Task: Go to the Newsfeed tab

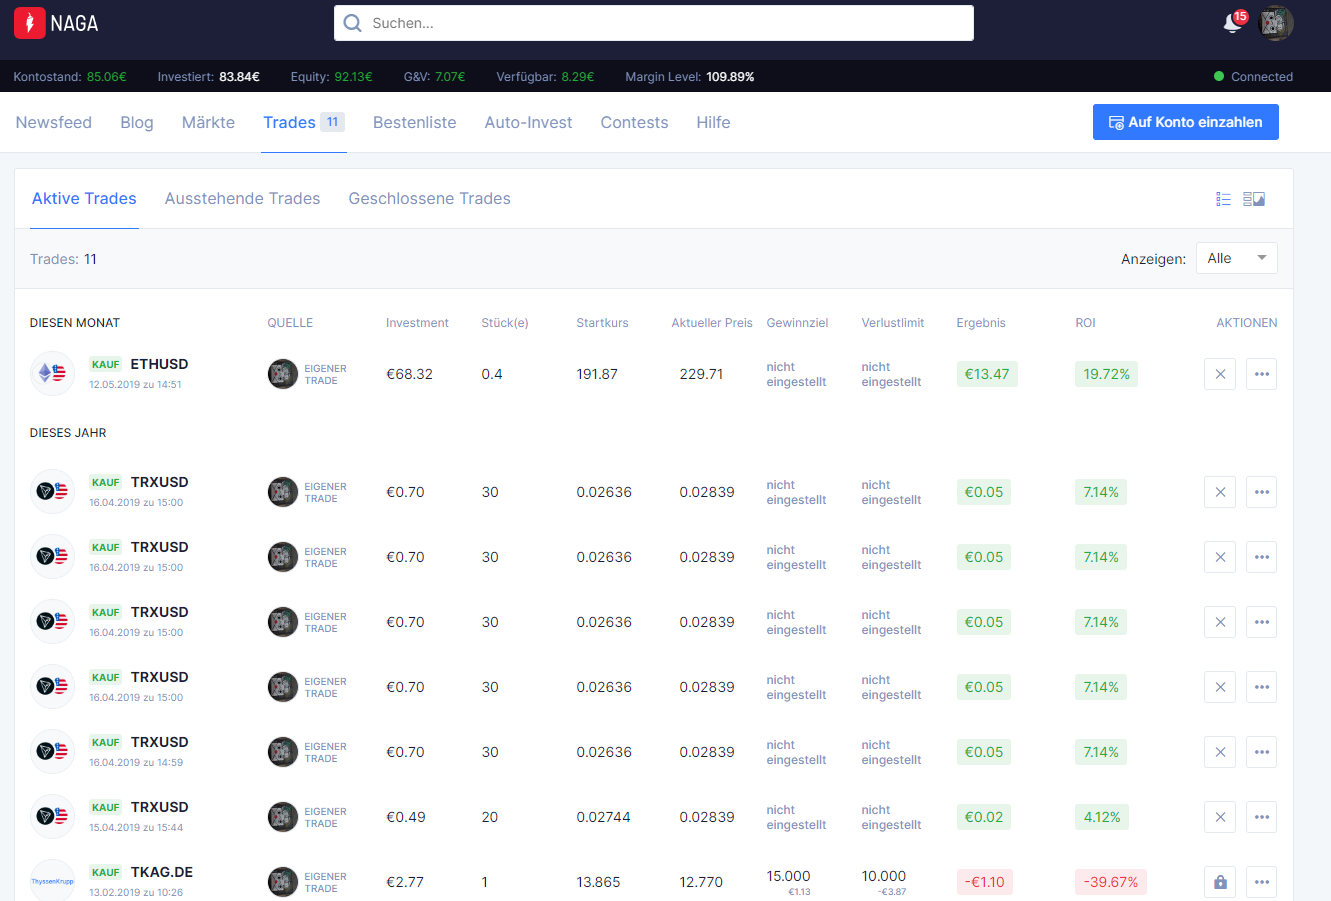Action: [54, 122]
